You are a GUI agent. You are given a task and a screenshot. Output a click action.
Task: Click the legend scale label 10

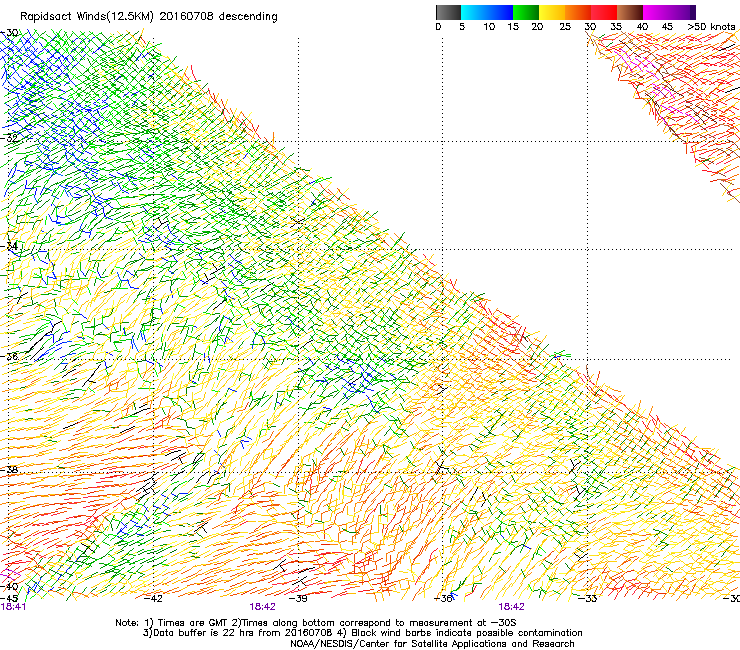[x=489, y=27]
